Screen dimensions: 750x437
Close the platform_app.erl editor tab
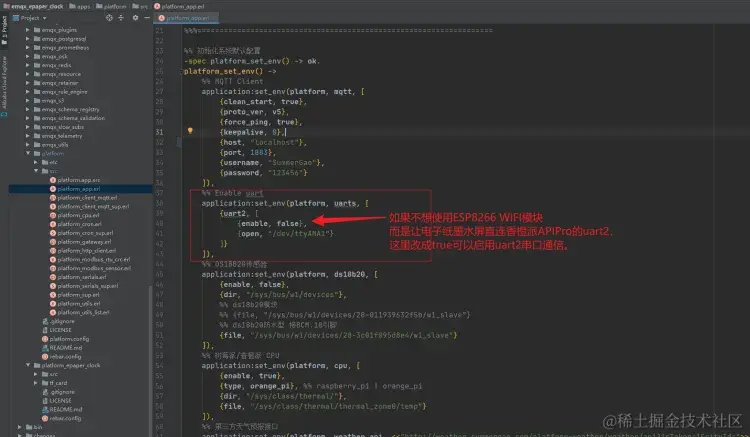point(214,18)
